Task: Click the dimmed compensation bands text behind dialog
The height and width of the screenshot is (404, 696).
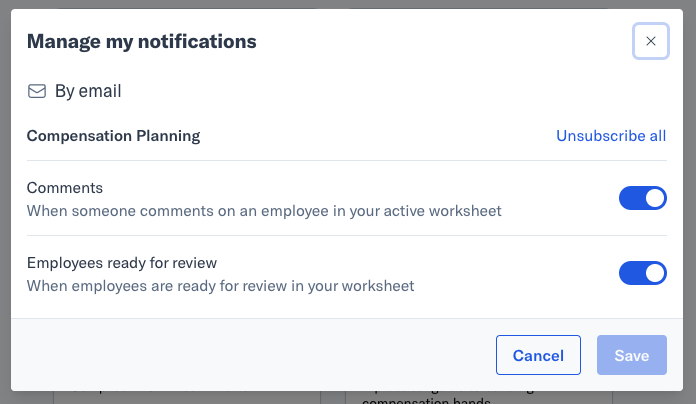Action: pyautogui.click(x=426, y=400)
